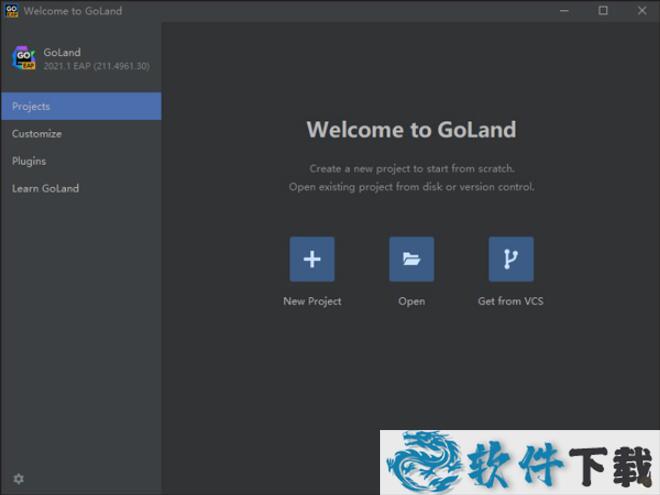
Task: Open the Plugins tab
Action: point(29,161)
